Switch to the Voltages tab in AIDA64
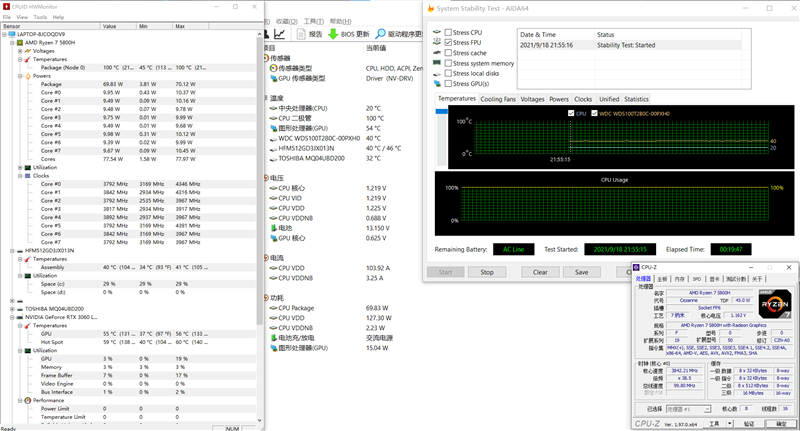800x431 pixels. [532, 99]
